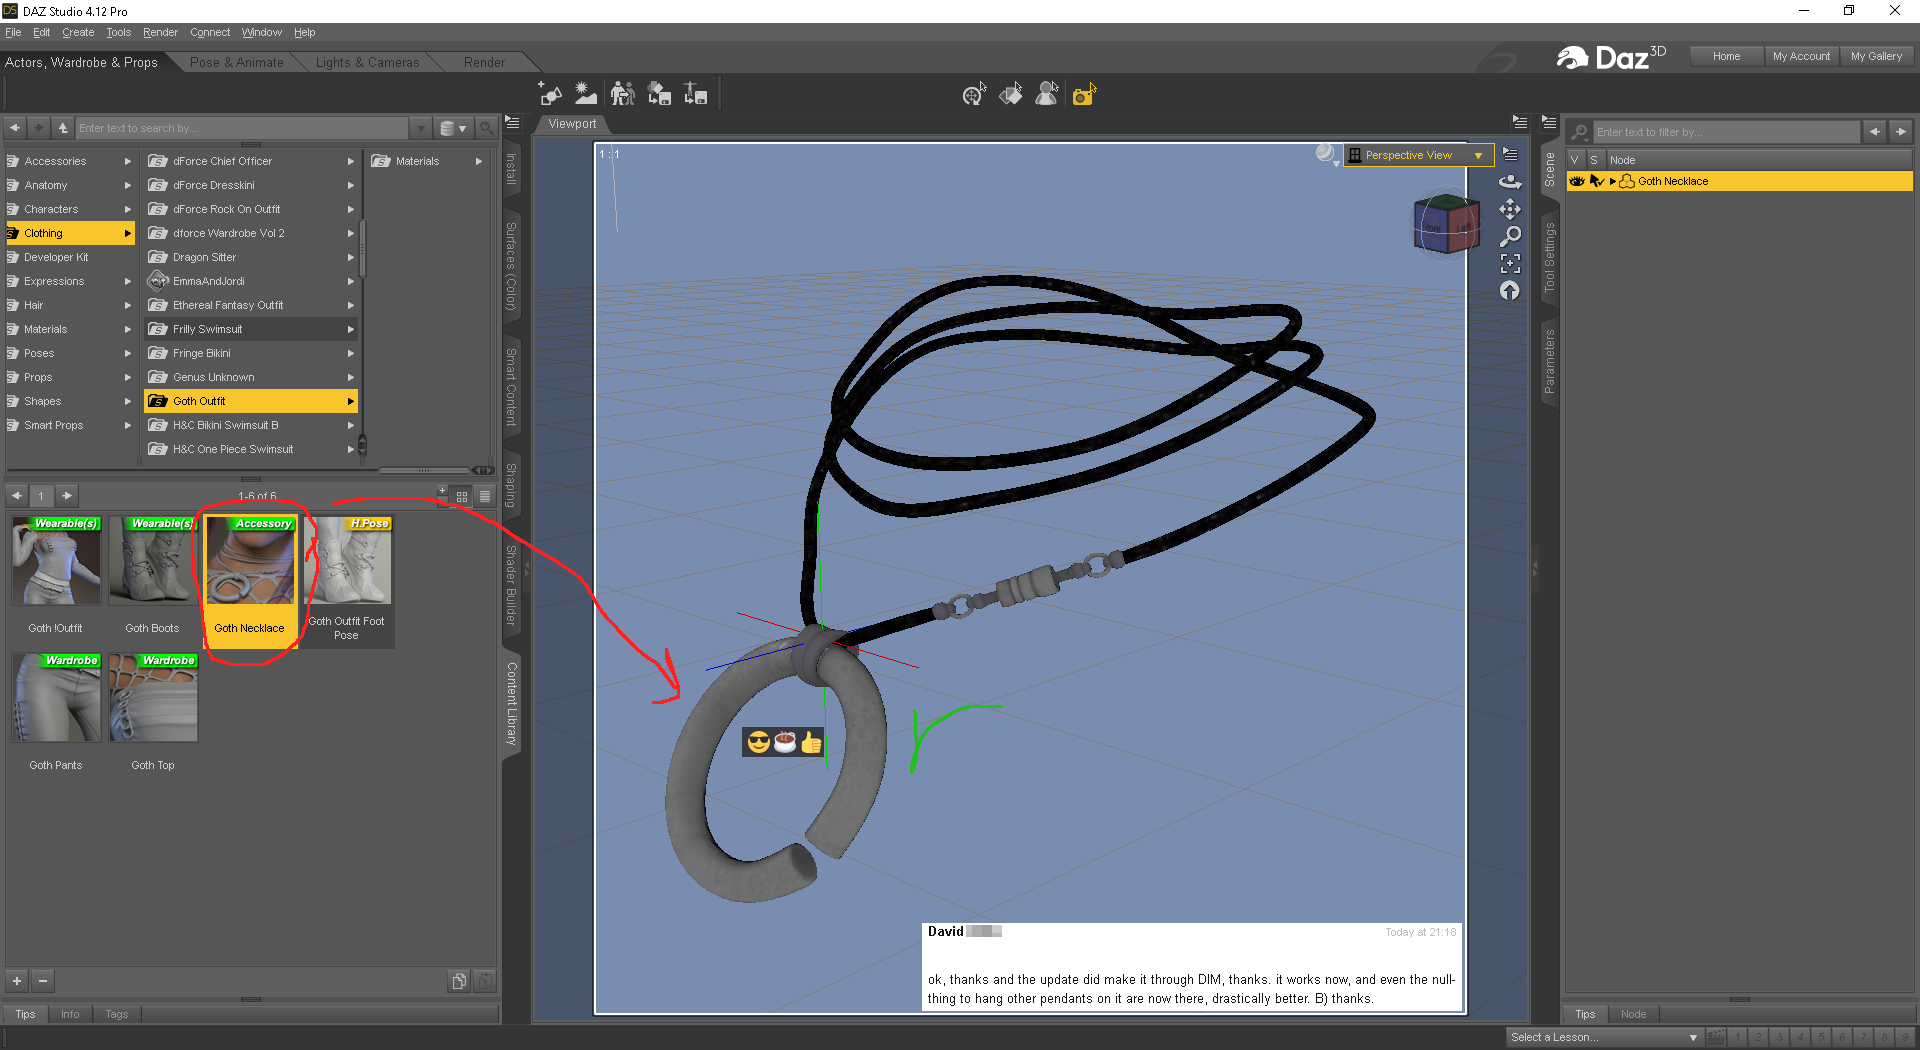Activate the yellow camera Spot Render tool
Viewport: 1920px width, 1050px height.
pyautogui.click(x=1084, y=94)
